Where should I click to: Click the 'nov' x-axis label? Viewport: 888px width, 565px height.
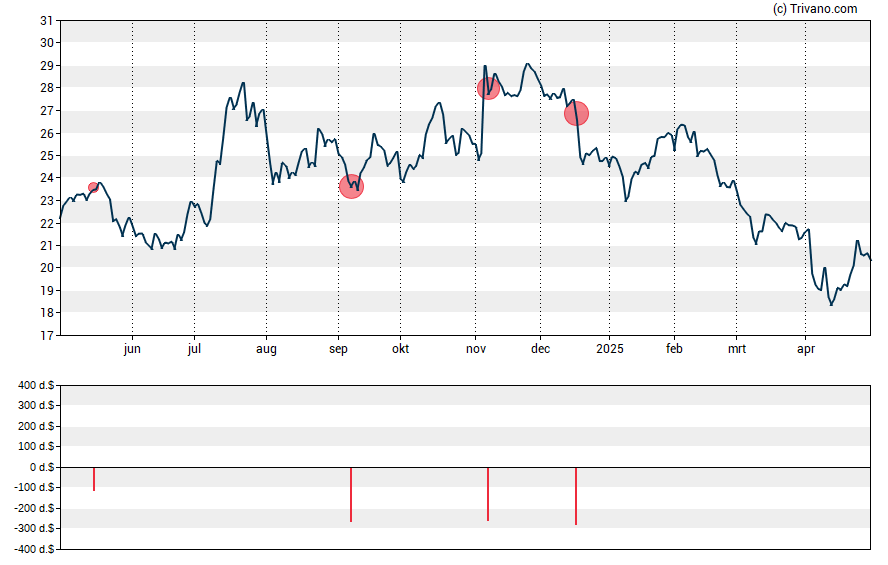click(476, 349)
